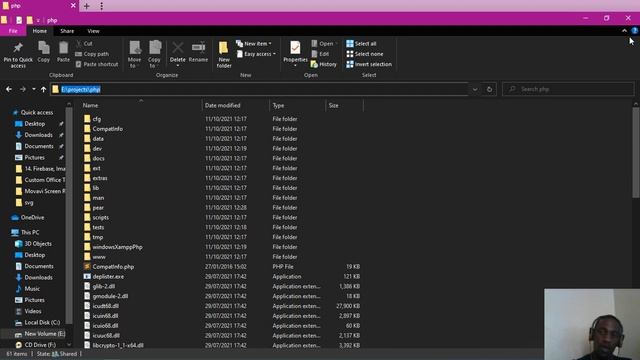Go forward with the right arrow
The image size is (640, 360).
point(23,89)
